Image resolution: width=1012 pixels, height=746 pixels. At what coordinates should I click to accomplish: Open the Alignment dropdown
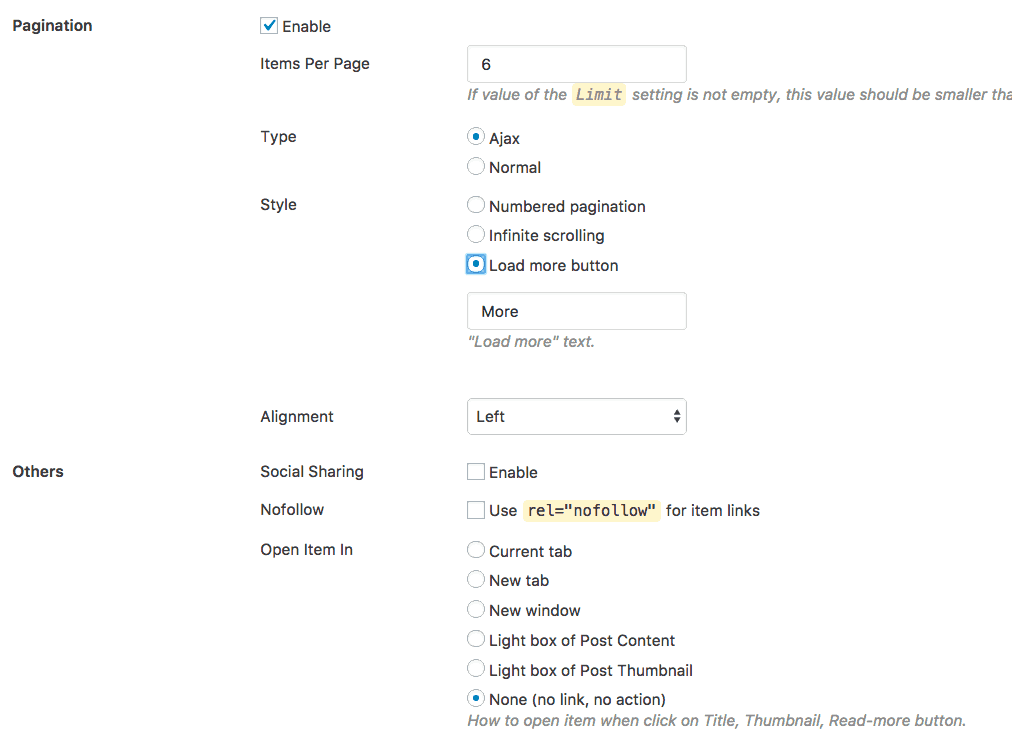point(576,416)
